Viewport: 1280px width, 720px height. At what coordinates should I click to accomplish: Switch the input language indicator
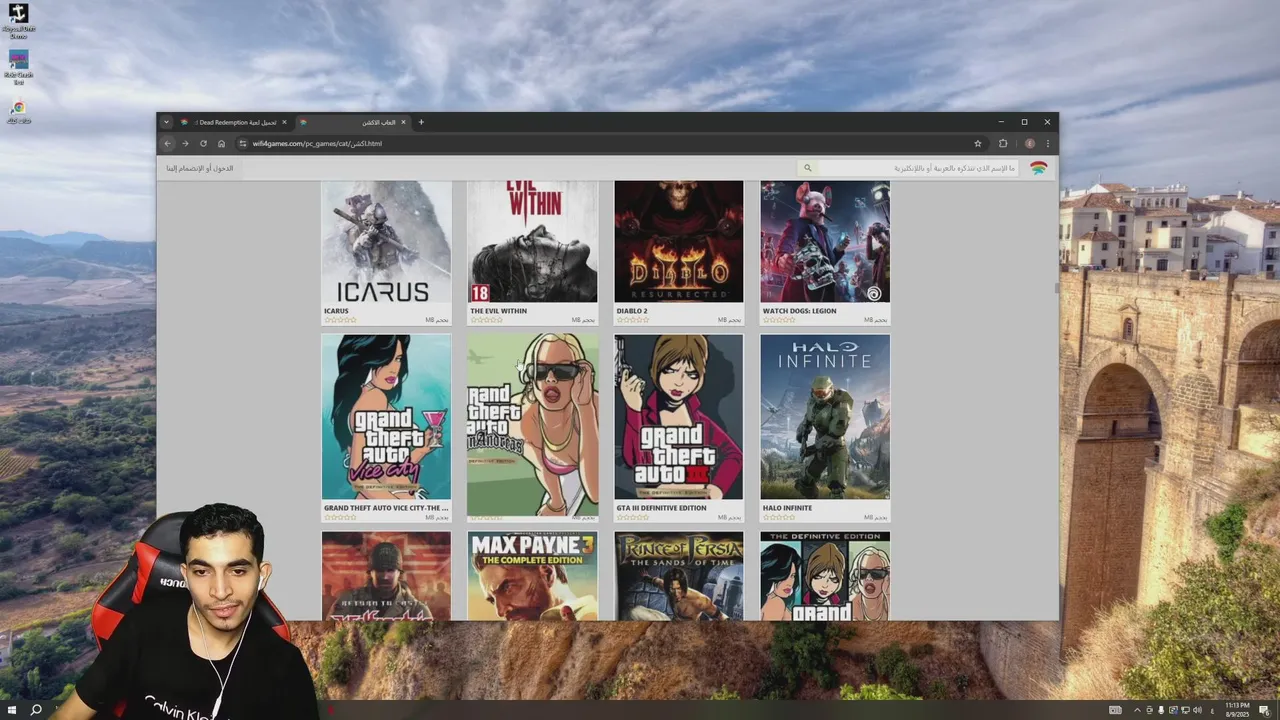click(1212, 710)
